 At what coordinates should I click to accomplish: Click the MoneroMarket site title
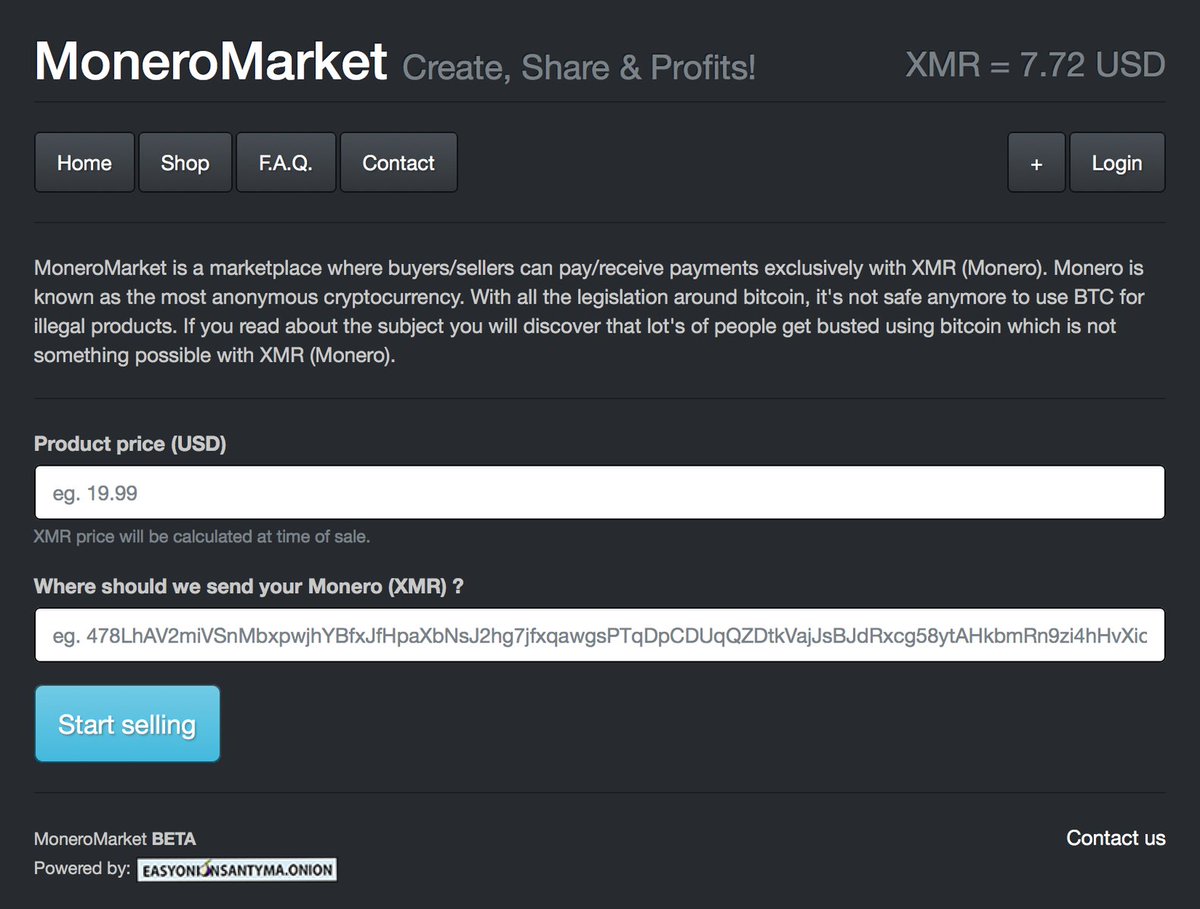click(x=211, y=61)
